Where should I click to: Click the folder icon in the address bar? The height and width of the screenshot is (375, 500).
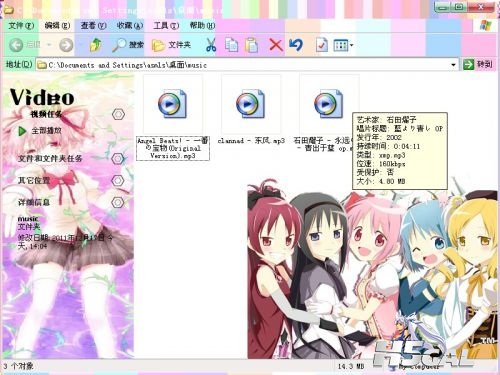point(42,65)
